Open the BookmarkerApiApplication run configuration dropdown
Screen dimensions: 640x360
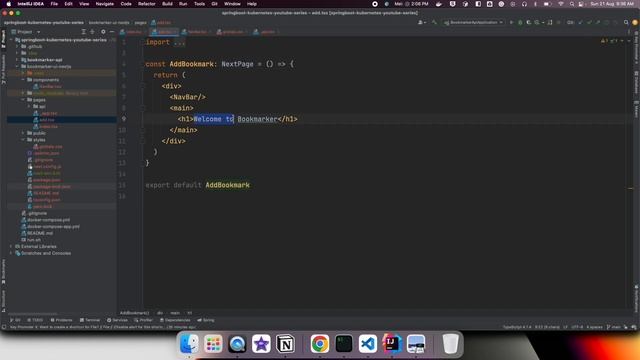[x=473, y=22]
